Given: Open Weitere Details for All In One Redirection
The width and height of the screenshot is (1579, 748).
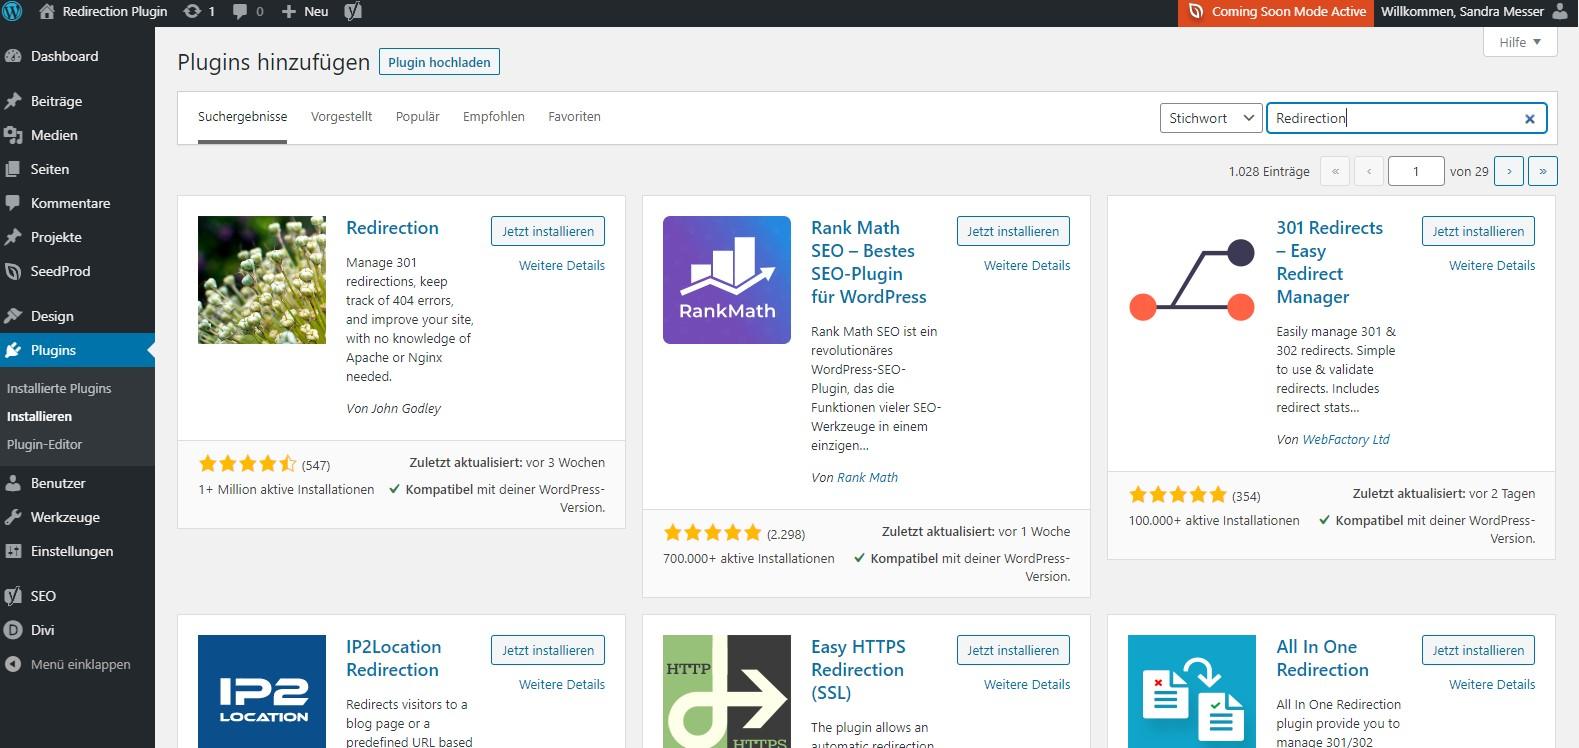Looking at the screenshot, I should [x=1492, y=685].
